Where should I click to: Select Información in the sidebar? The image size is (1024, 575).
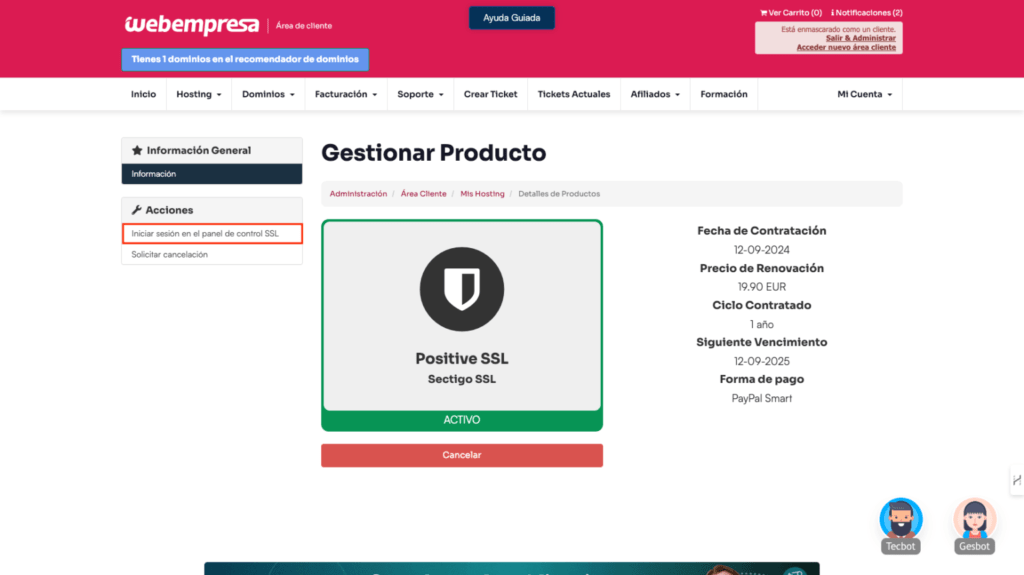212,174
